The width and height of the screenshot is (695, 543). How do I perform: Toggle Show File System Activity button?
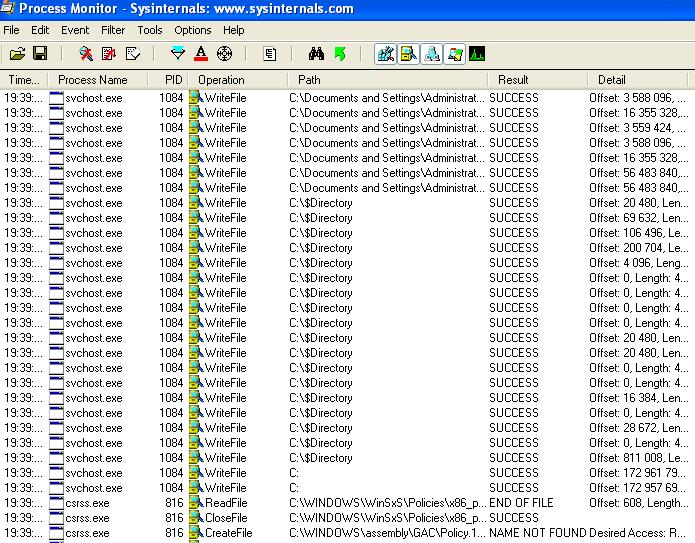(x=408, y=54)
